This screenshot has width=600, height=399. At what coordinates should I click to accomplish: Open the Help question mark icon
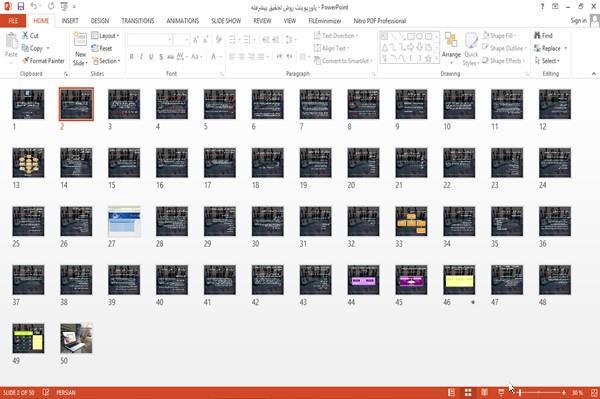542,7
